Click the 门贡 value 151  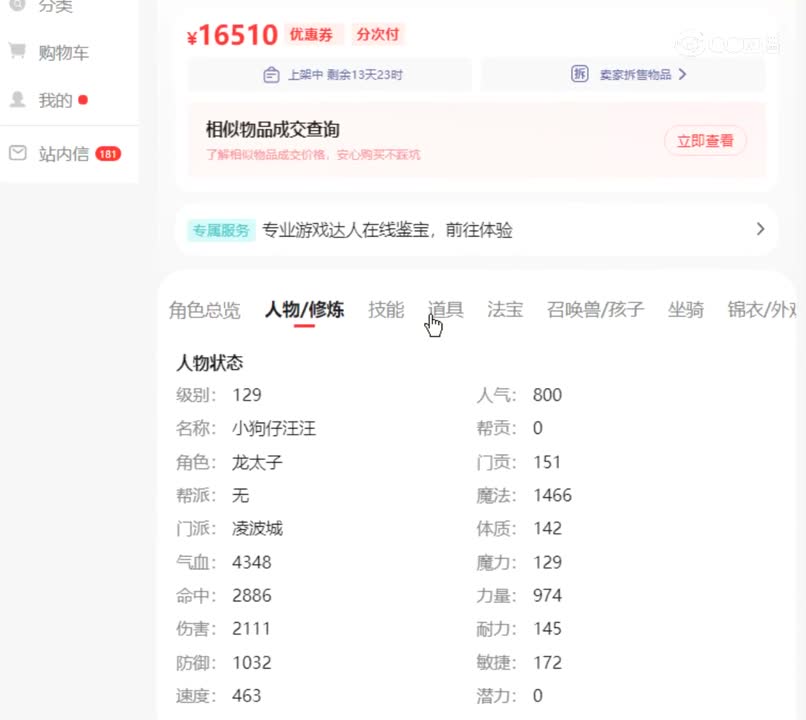pyautogui.click(x=547, y=462)
